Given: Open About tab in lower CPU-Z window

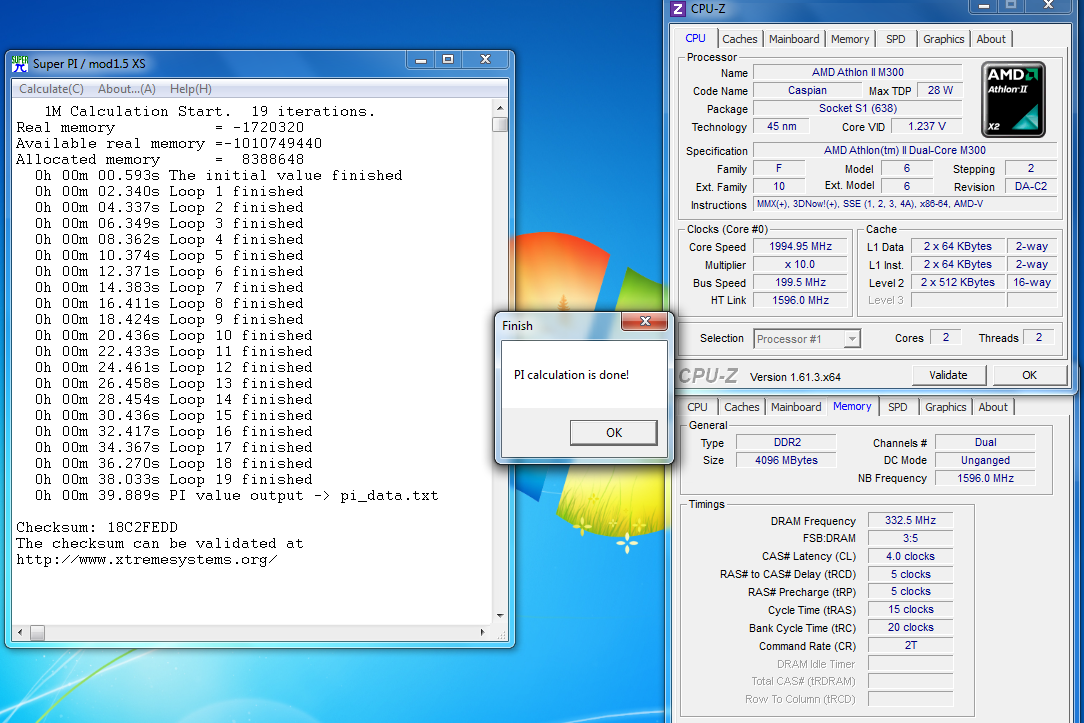Looking at the screenshot, I should point(993,407).
